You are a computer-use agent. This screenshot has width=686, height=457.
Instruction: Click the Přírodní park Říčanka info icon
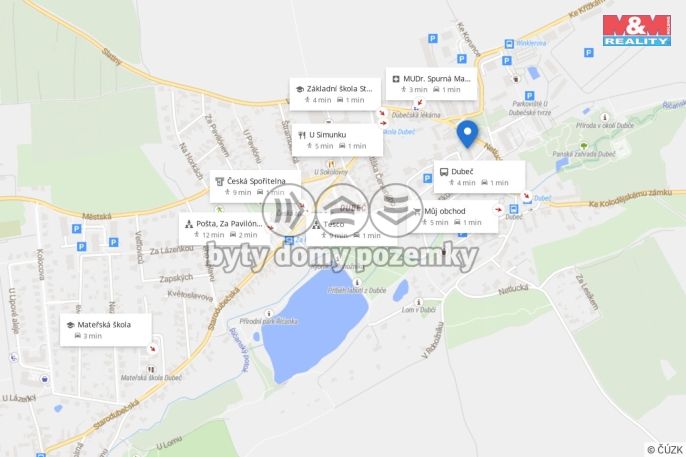(269, 314)
